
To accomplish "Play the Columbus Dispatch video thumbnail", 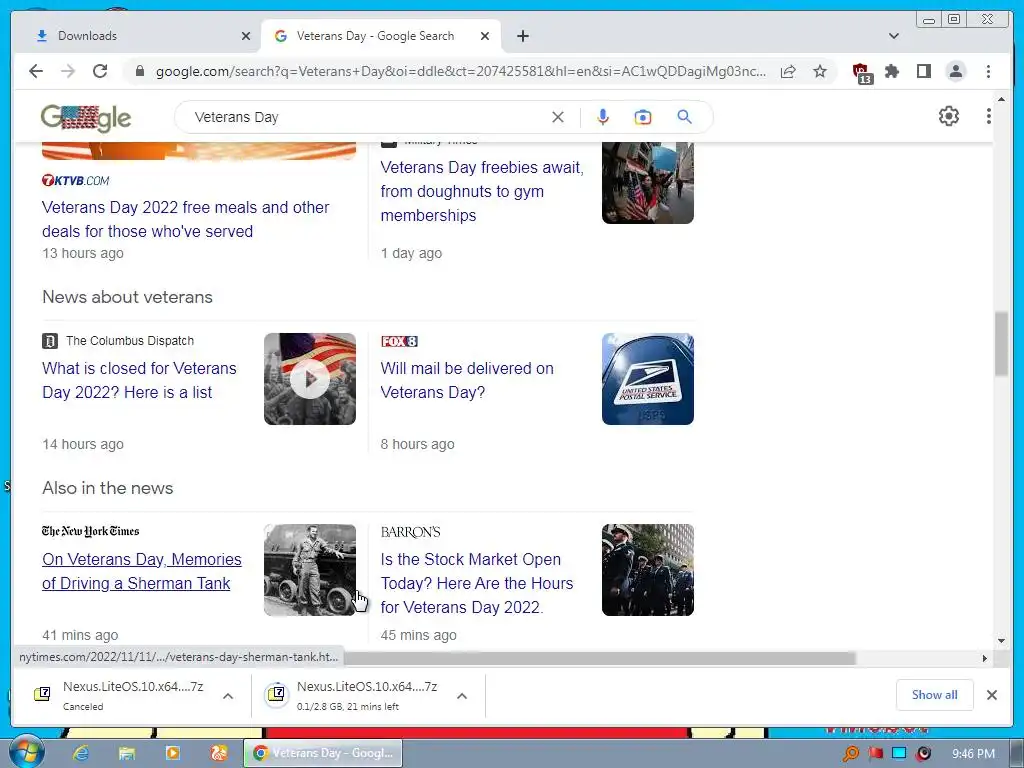I will pyautogui.click(x=310, y=379).
